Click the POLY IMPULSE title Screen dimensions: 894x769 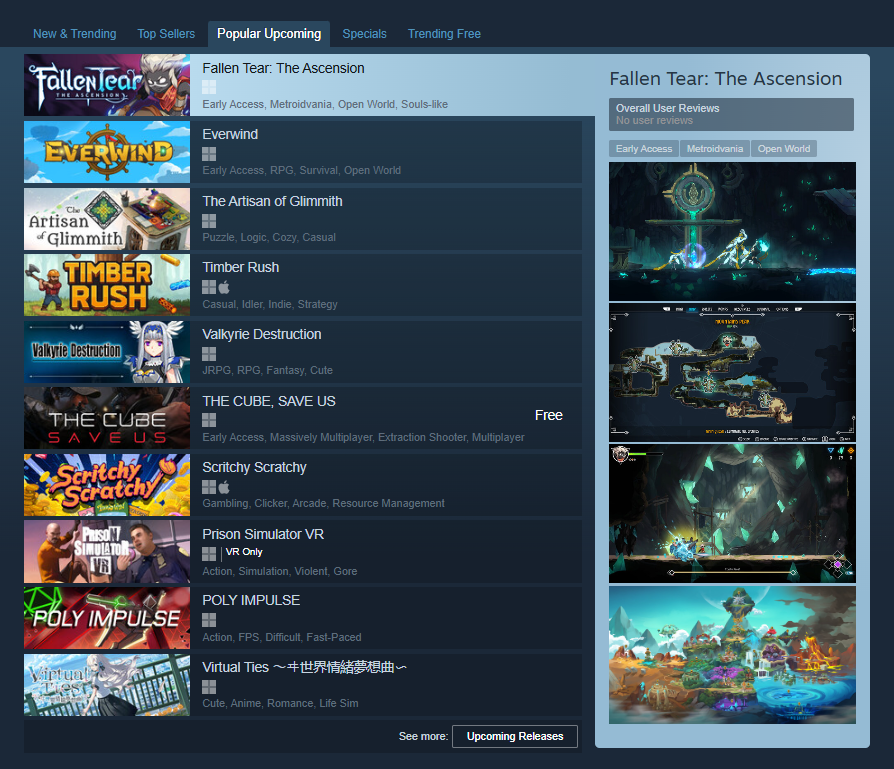251,600
